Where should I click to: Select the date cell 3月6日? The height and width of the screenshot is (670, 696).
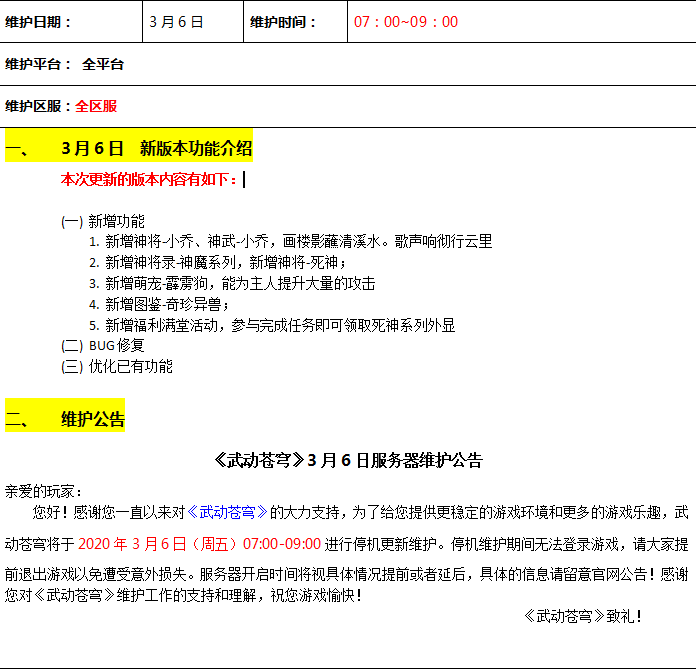pyautogui.click(x=193, y=22)
